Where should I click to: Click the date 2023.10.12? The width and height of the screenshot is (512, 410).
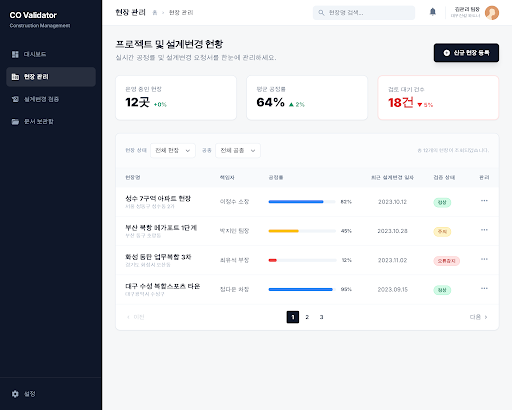click(392, 202)
